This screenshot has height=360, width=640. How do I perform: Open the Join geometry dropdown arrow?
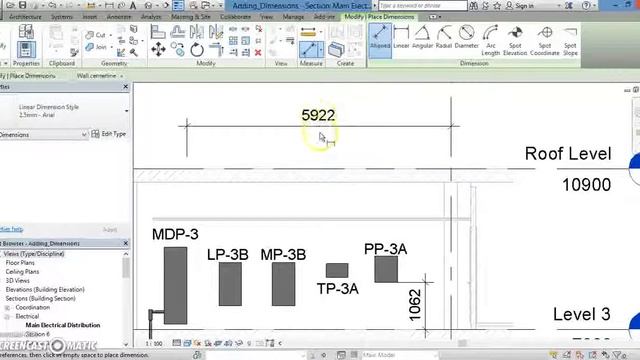coord(111,47)
